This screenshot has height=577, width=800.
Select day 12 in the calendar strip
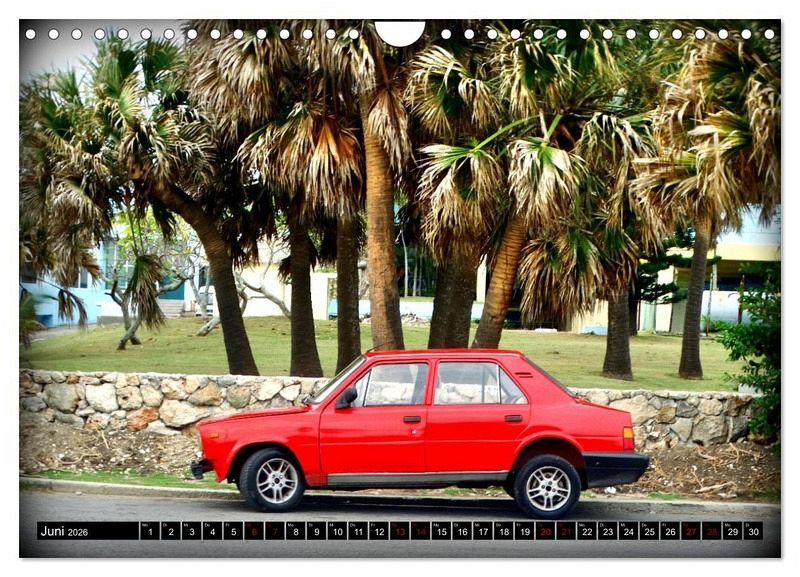[379, 531]
